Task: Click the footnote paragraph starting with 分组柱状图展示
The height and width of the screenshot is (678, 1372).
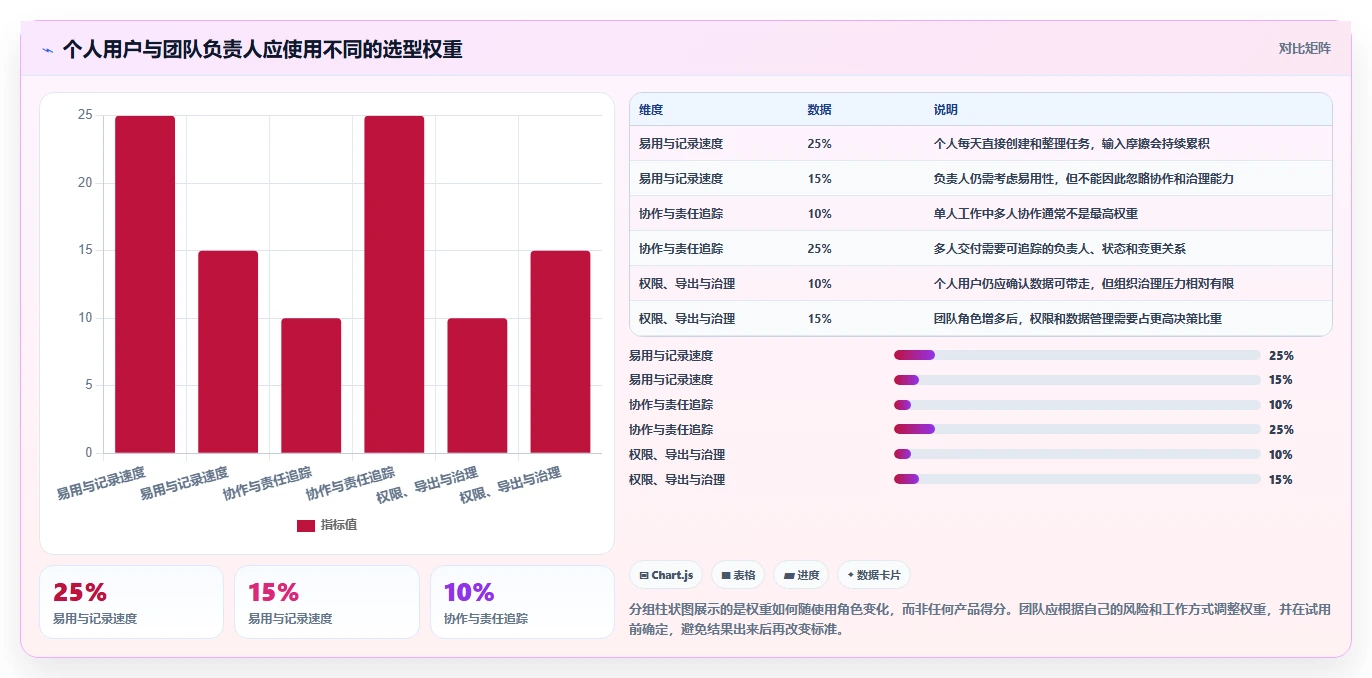Action: [x=980, y=620]
